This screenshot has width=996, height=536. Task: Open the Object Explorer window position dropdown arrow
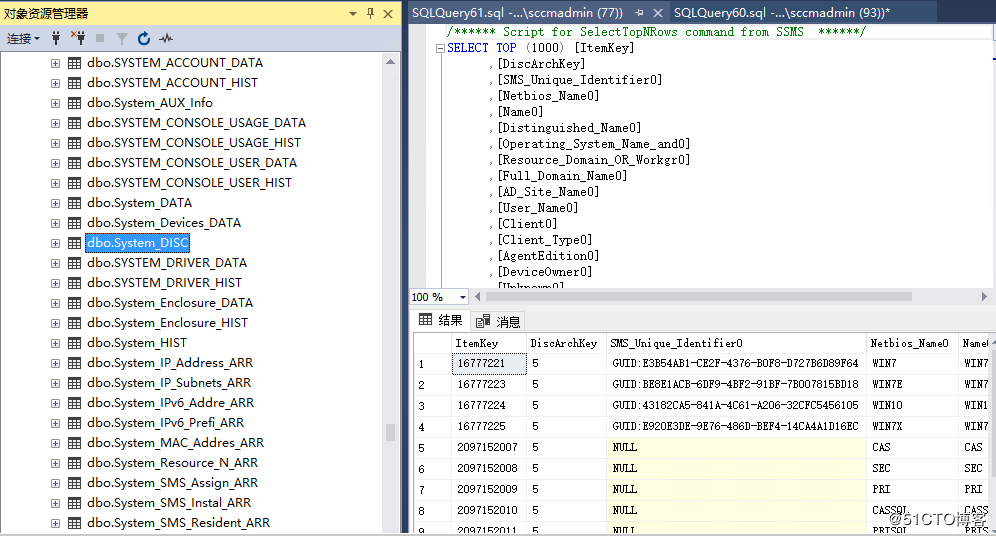[353, 13]
